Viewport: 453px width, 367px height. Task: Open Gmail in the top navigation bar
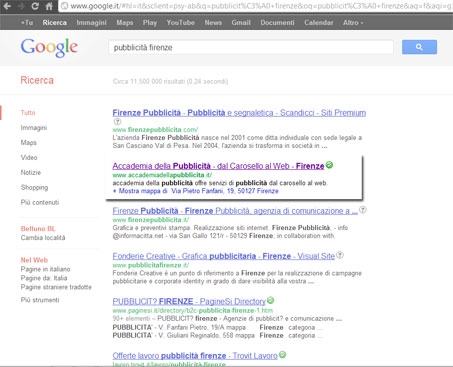241,23
